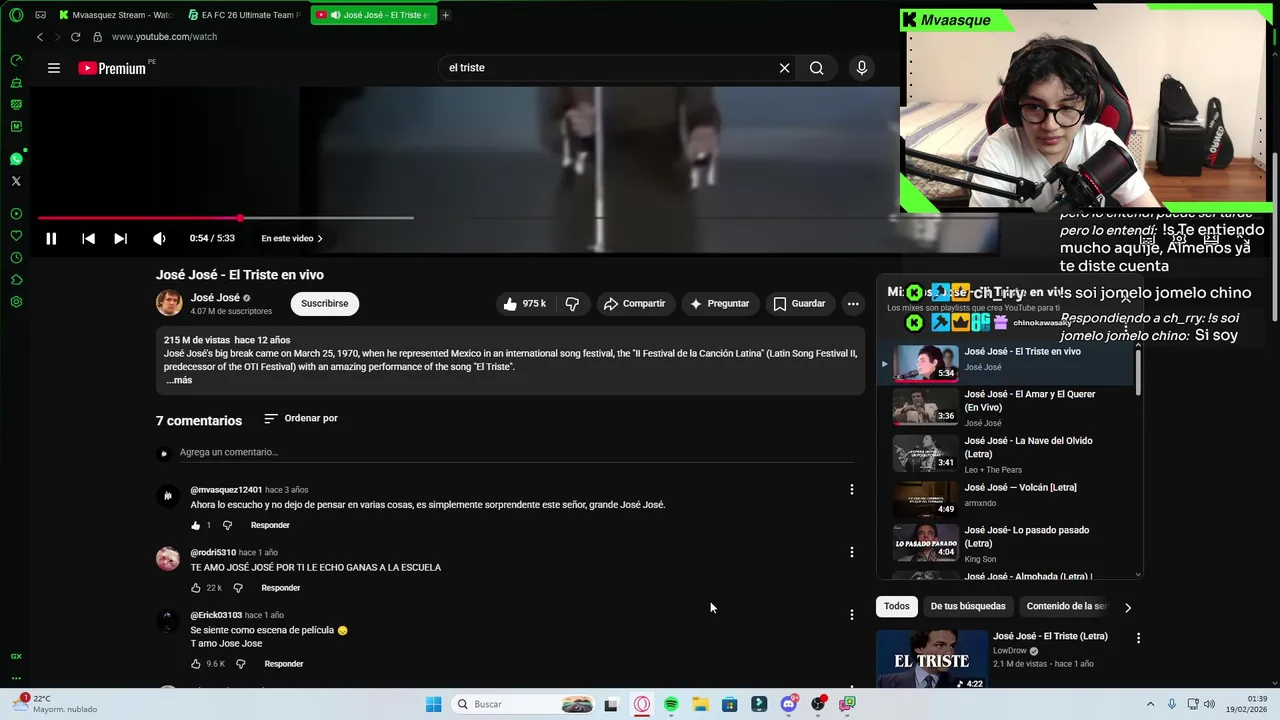Expand En este video chapters
Image resolution: width=1280 pixels, height=720 pixels.
pos(292,238)
